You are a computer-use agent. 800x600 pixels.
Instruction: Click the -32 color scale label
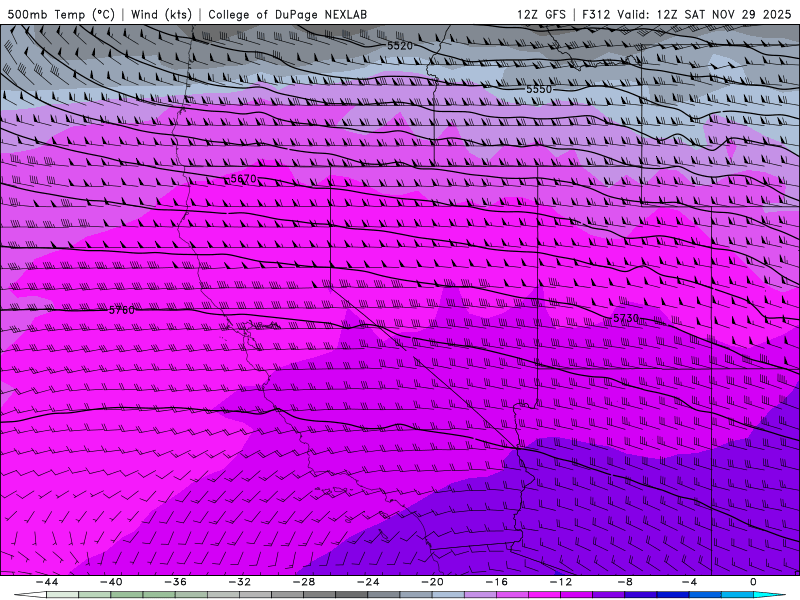[x=240, y=582]
